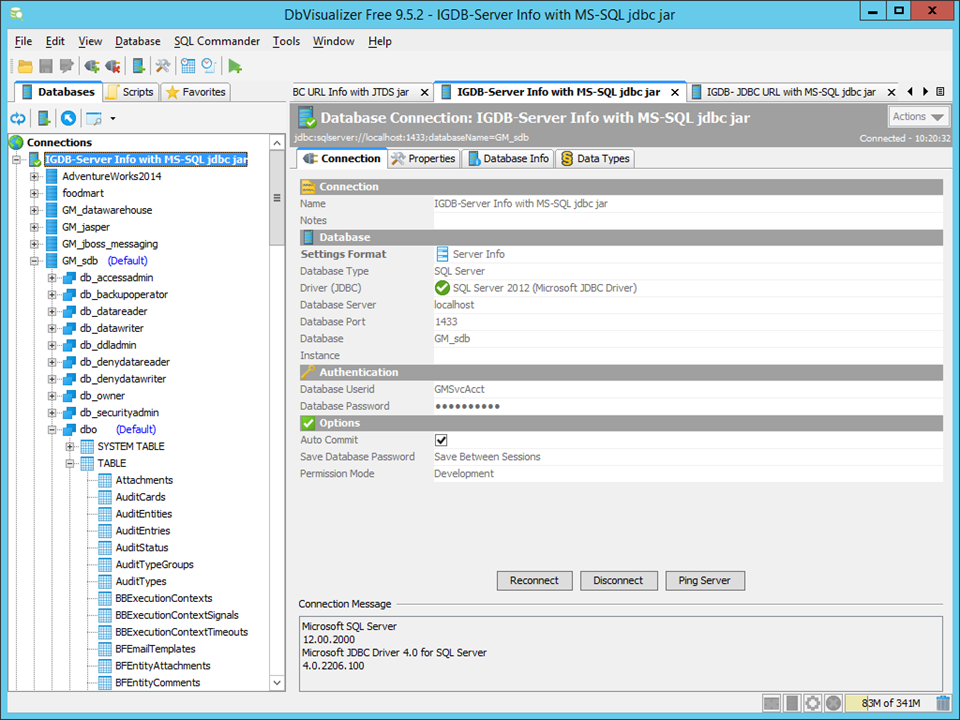Click the left arrow to scroll editor tabs
Screen dimensions: 960x720
[910, 92]
